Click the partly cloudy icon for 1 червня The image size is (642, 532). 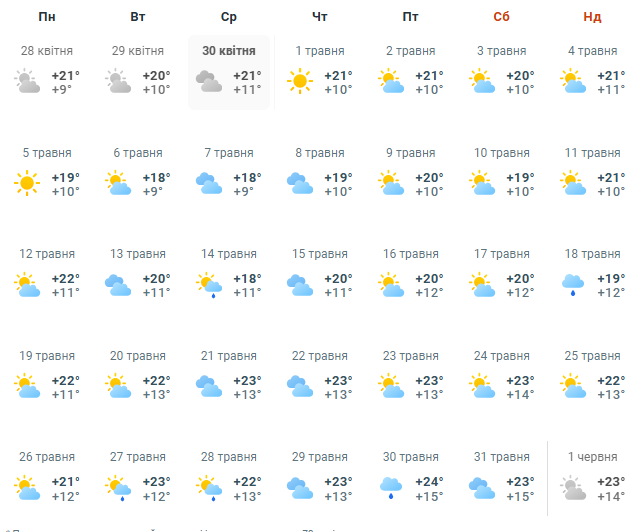click(572, 488)
